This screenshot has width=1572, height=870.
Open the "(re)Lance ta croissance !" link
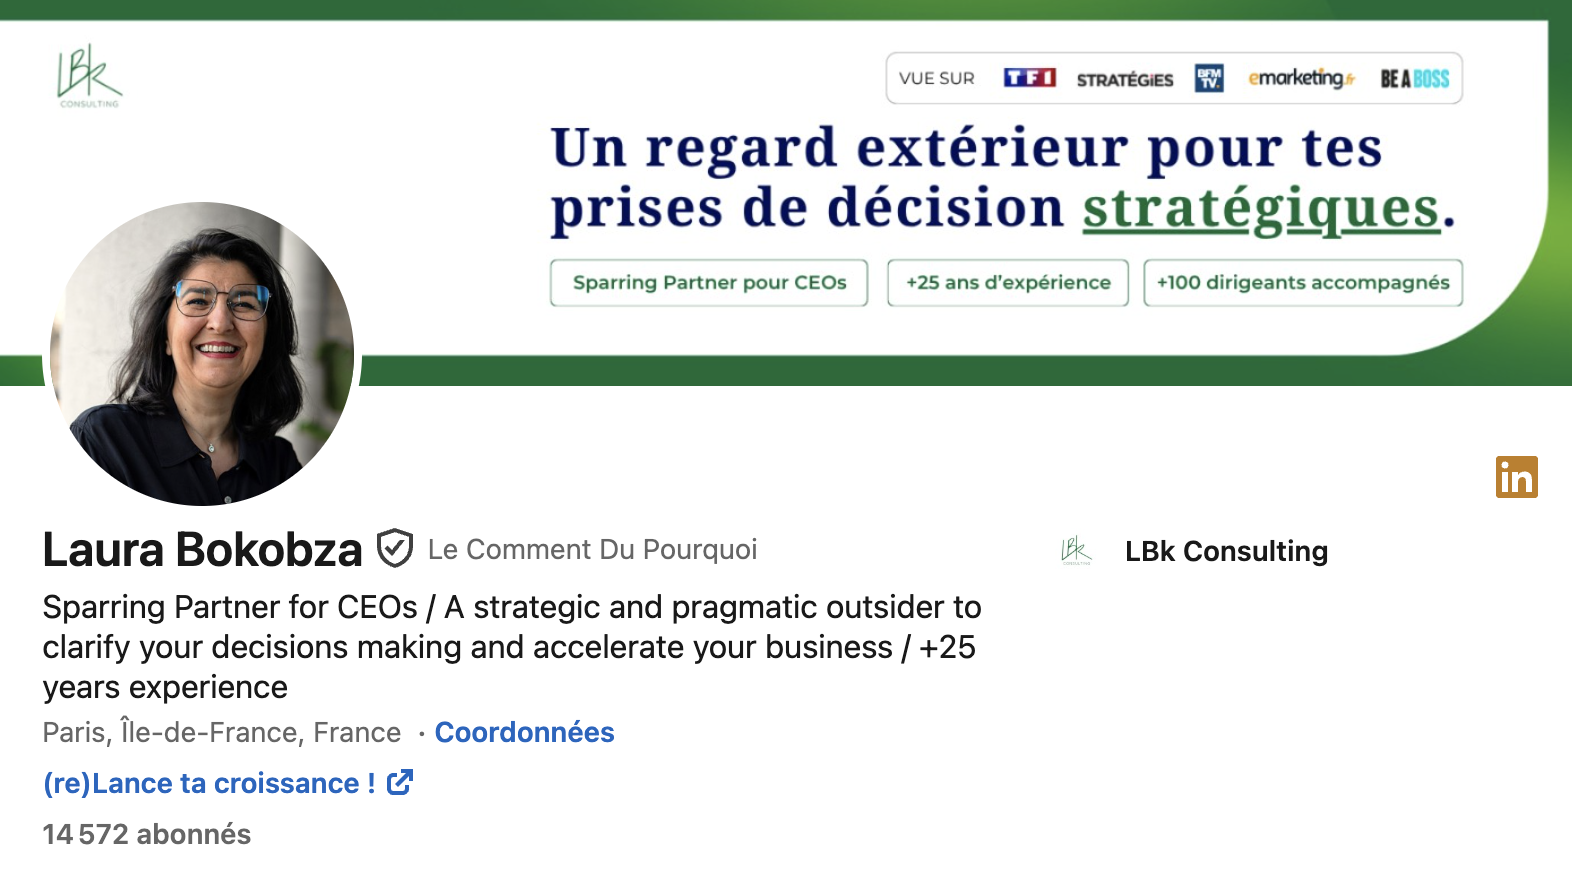coord(209,783)
